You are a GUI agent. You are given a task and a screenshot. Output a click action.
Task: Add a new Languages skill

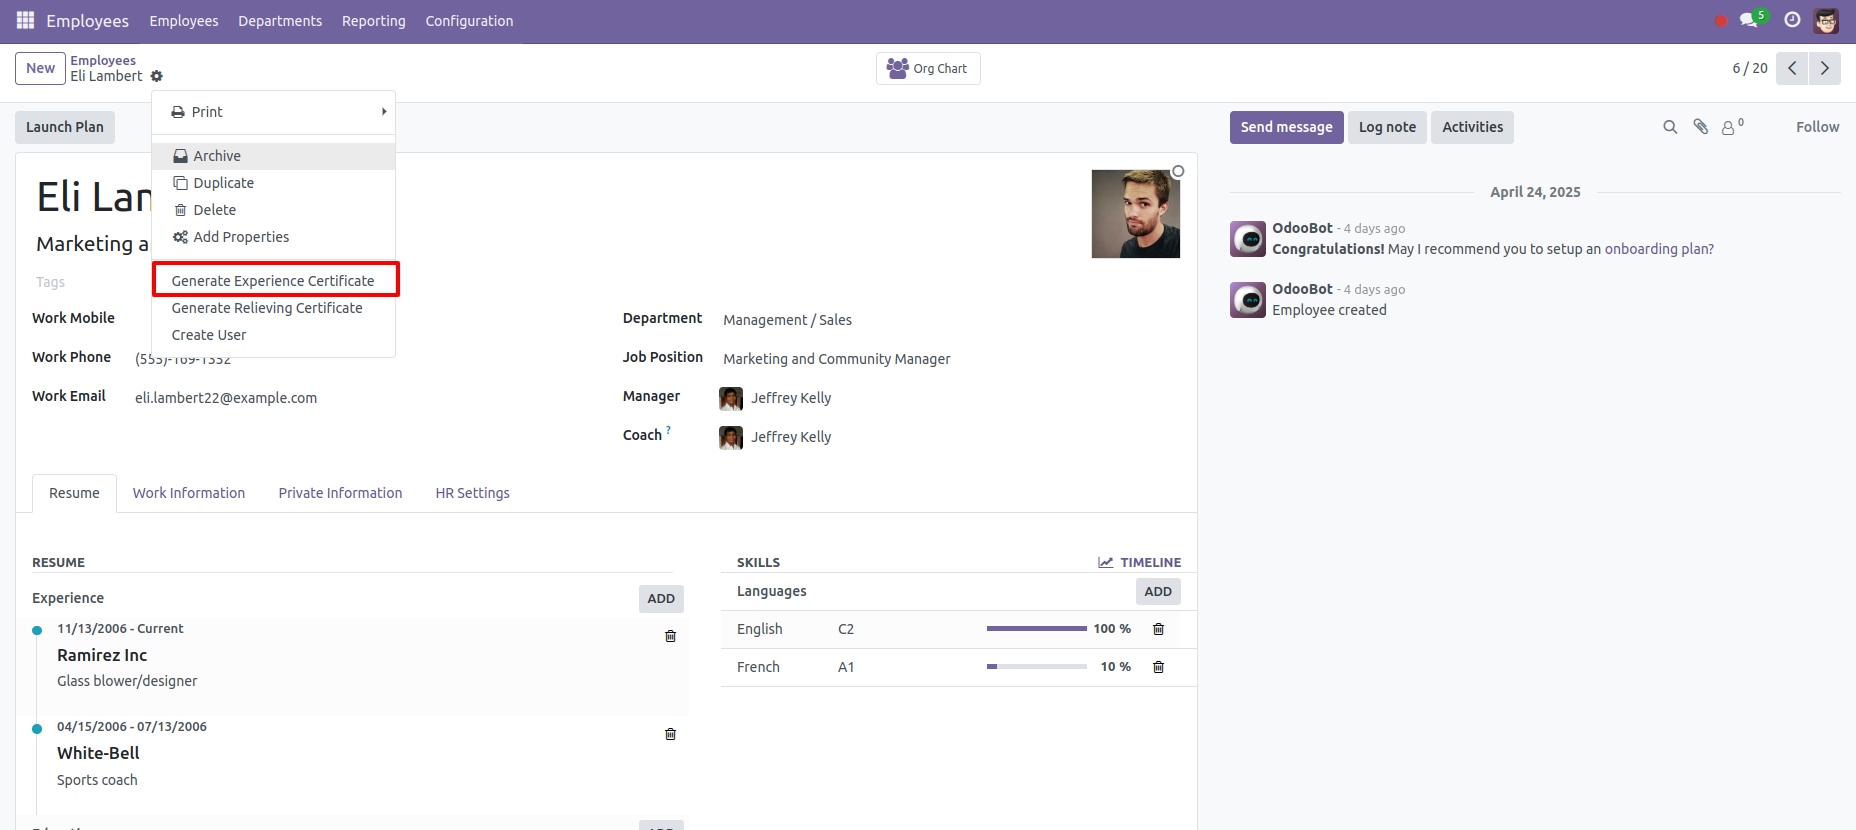[x=1158, y=592]
